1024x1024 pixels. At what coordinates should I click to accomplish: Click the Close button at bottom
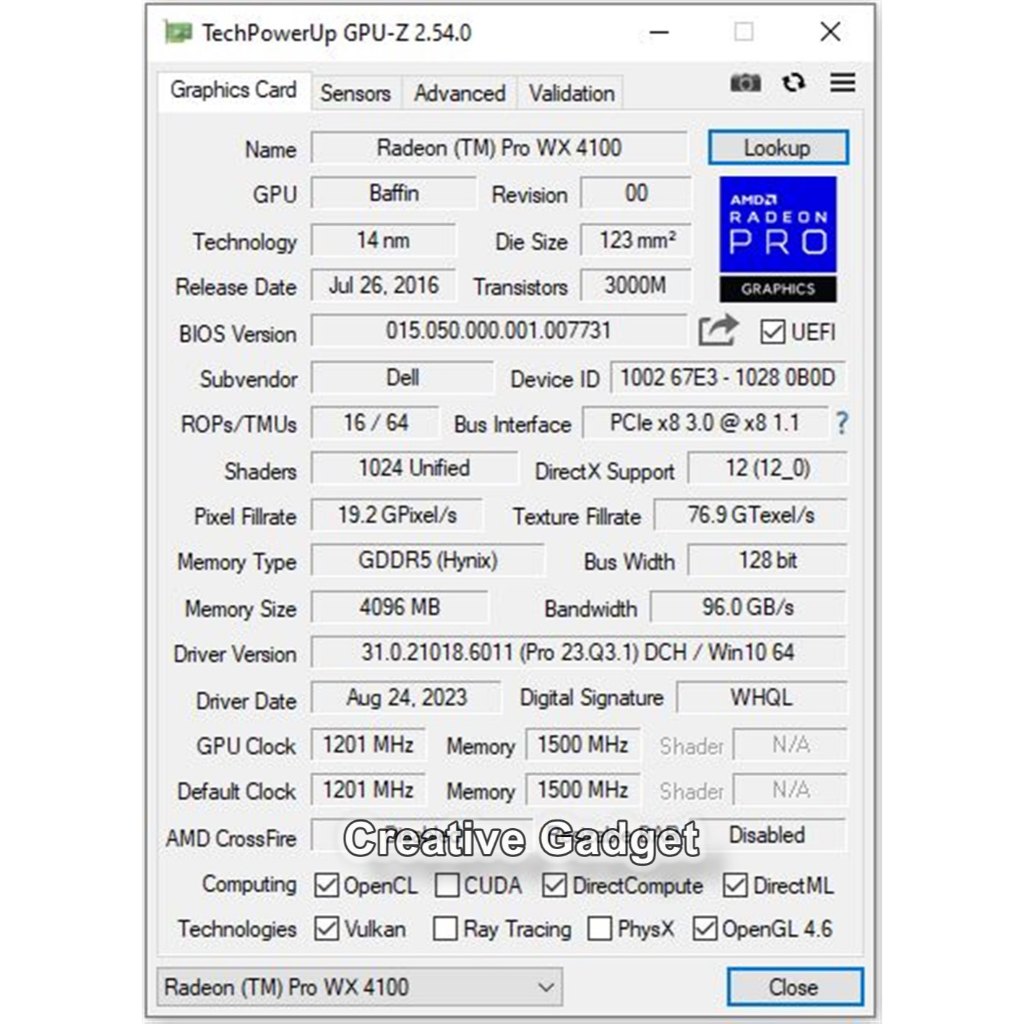click(794, 987)
